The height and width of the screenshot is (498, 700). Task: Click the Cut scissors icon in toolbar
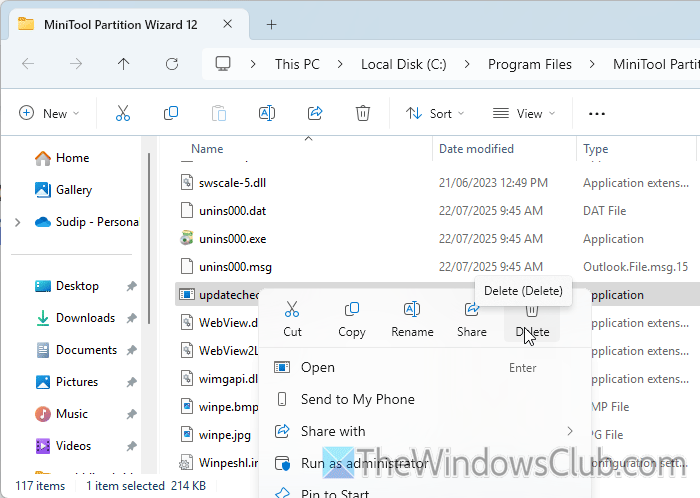pos(123,114)
